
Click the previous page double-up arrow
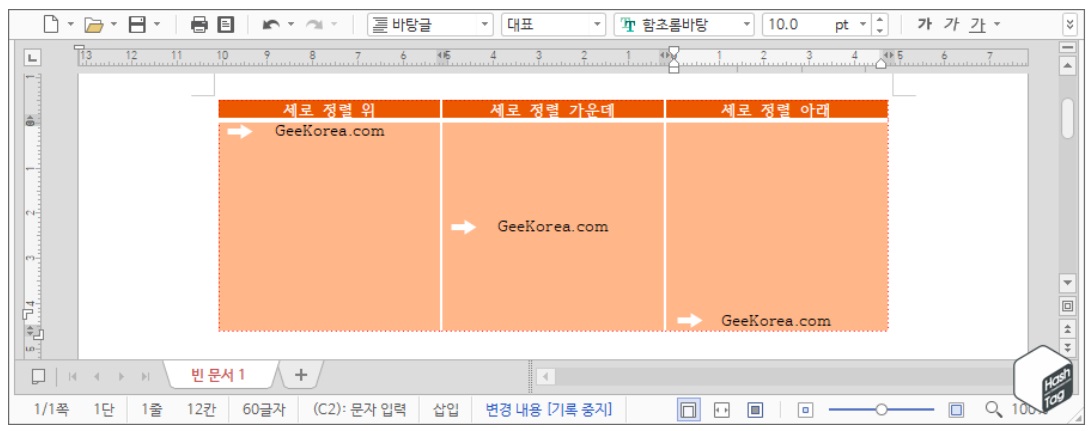click(x=1067, y=327)
